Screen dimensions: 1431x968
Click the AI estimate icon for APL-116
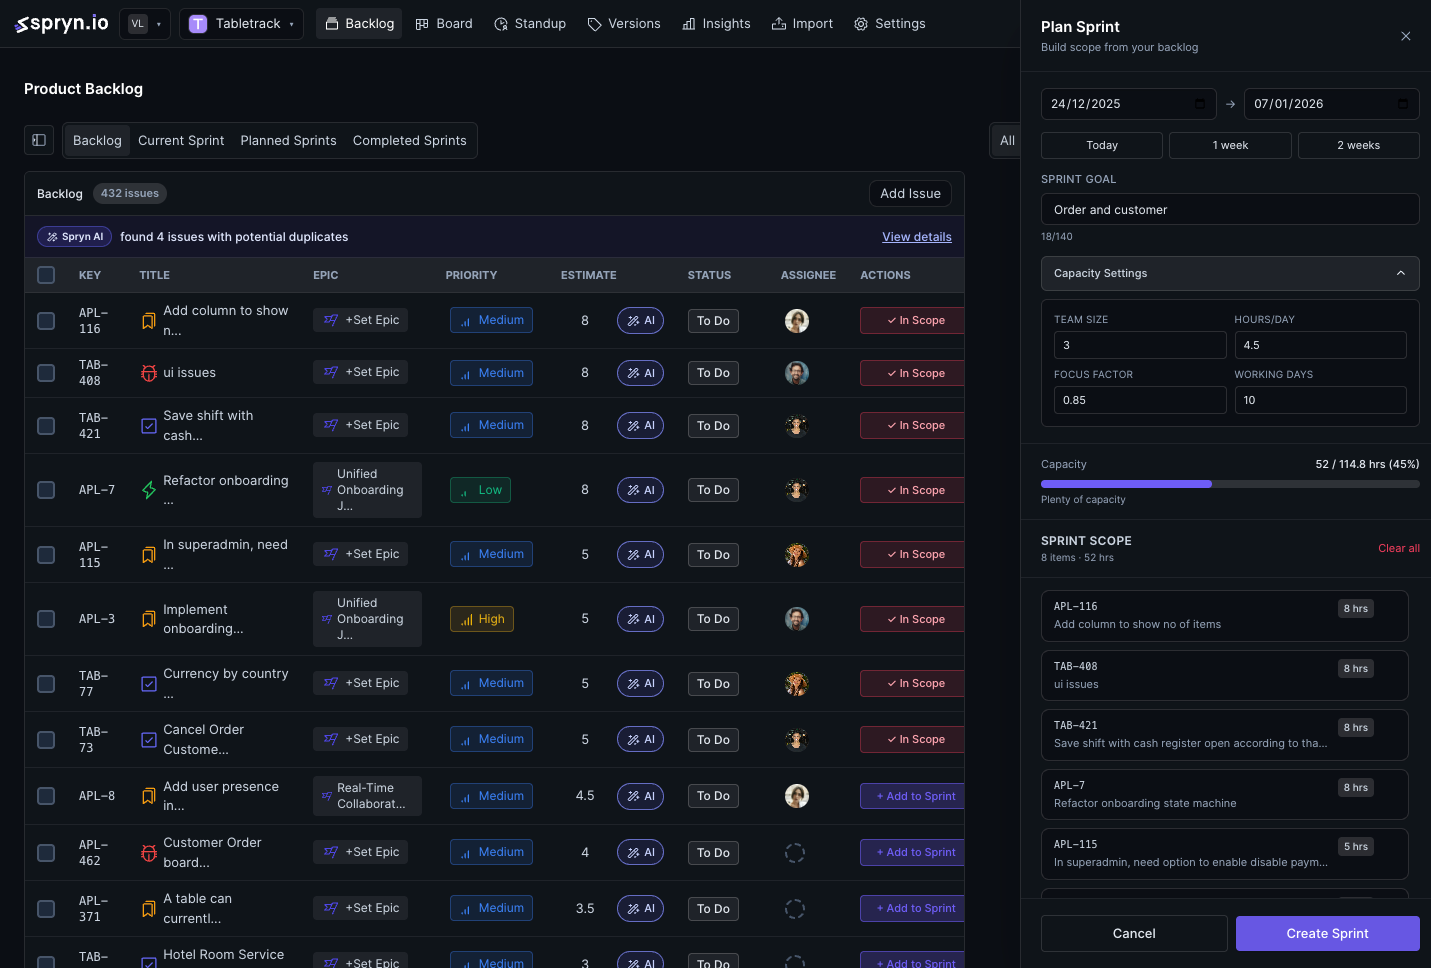point(640,320)
